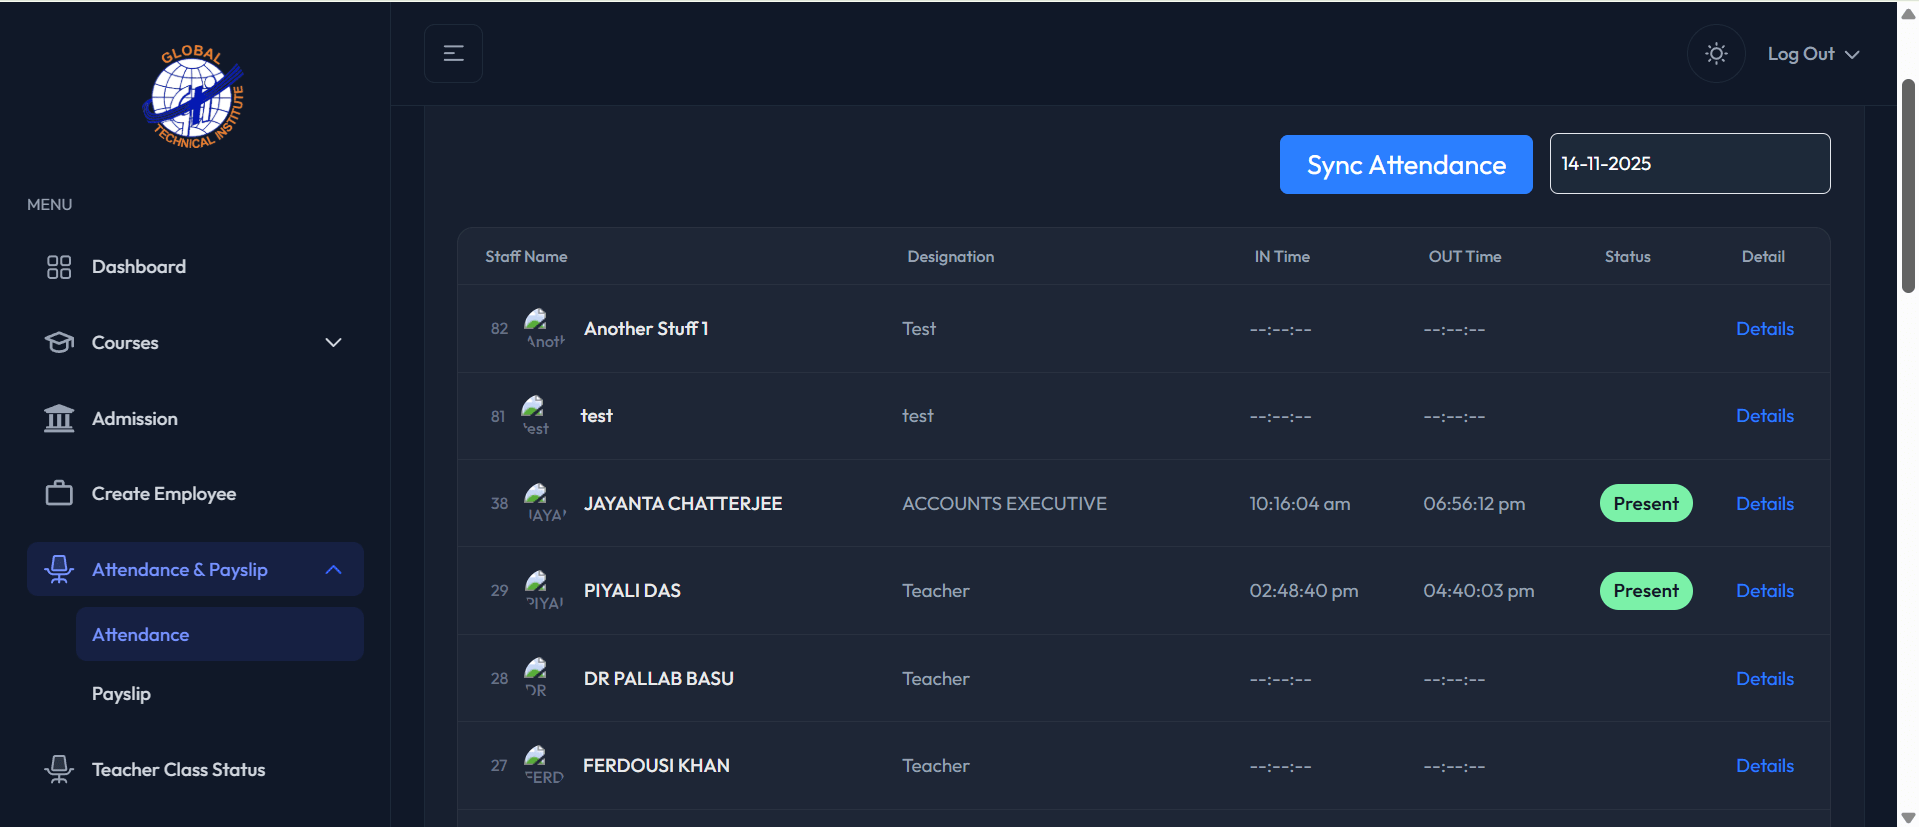Select the Attendance submenu item
1919x827 pixels.
pyautogui.click(x=141, y=635)
